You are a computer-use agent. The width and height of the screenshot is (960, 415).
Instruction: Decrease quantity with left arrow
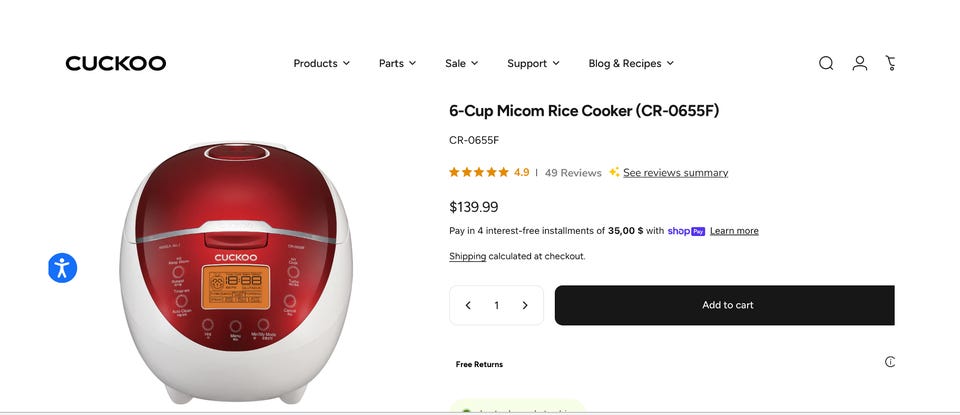468,305
